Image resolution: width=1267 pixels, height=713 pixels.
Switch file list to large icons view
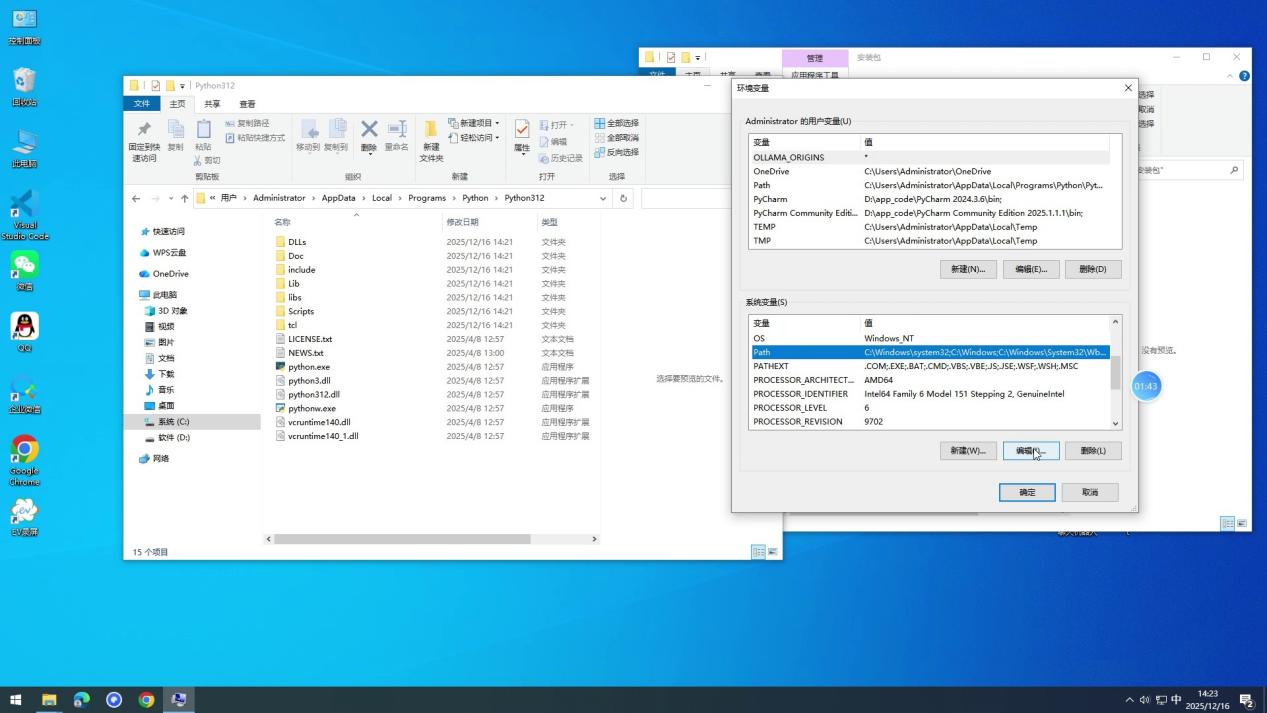pos(772,552)
